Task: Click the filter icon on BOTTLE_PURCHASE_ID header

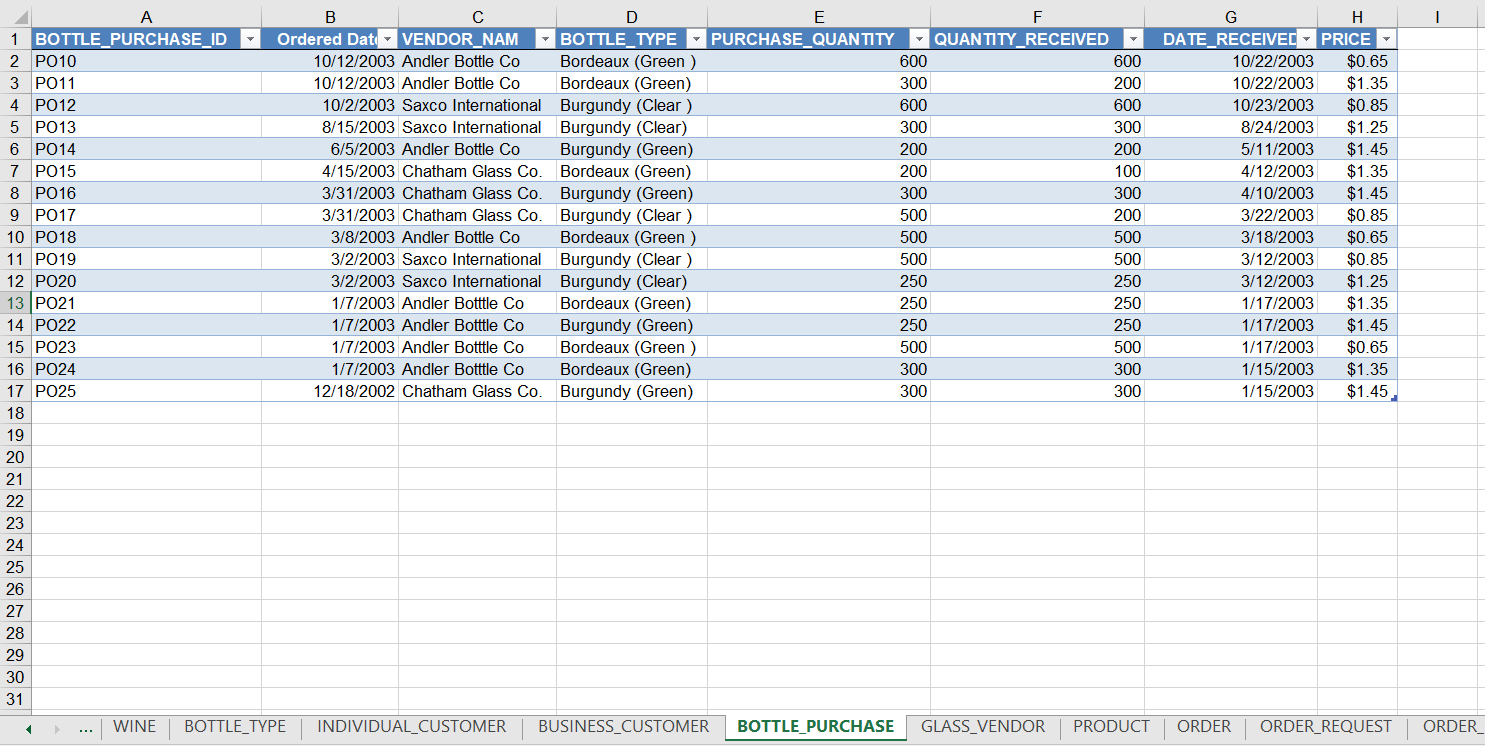Action: (x=250, y=38)
